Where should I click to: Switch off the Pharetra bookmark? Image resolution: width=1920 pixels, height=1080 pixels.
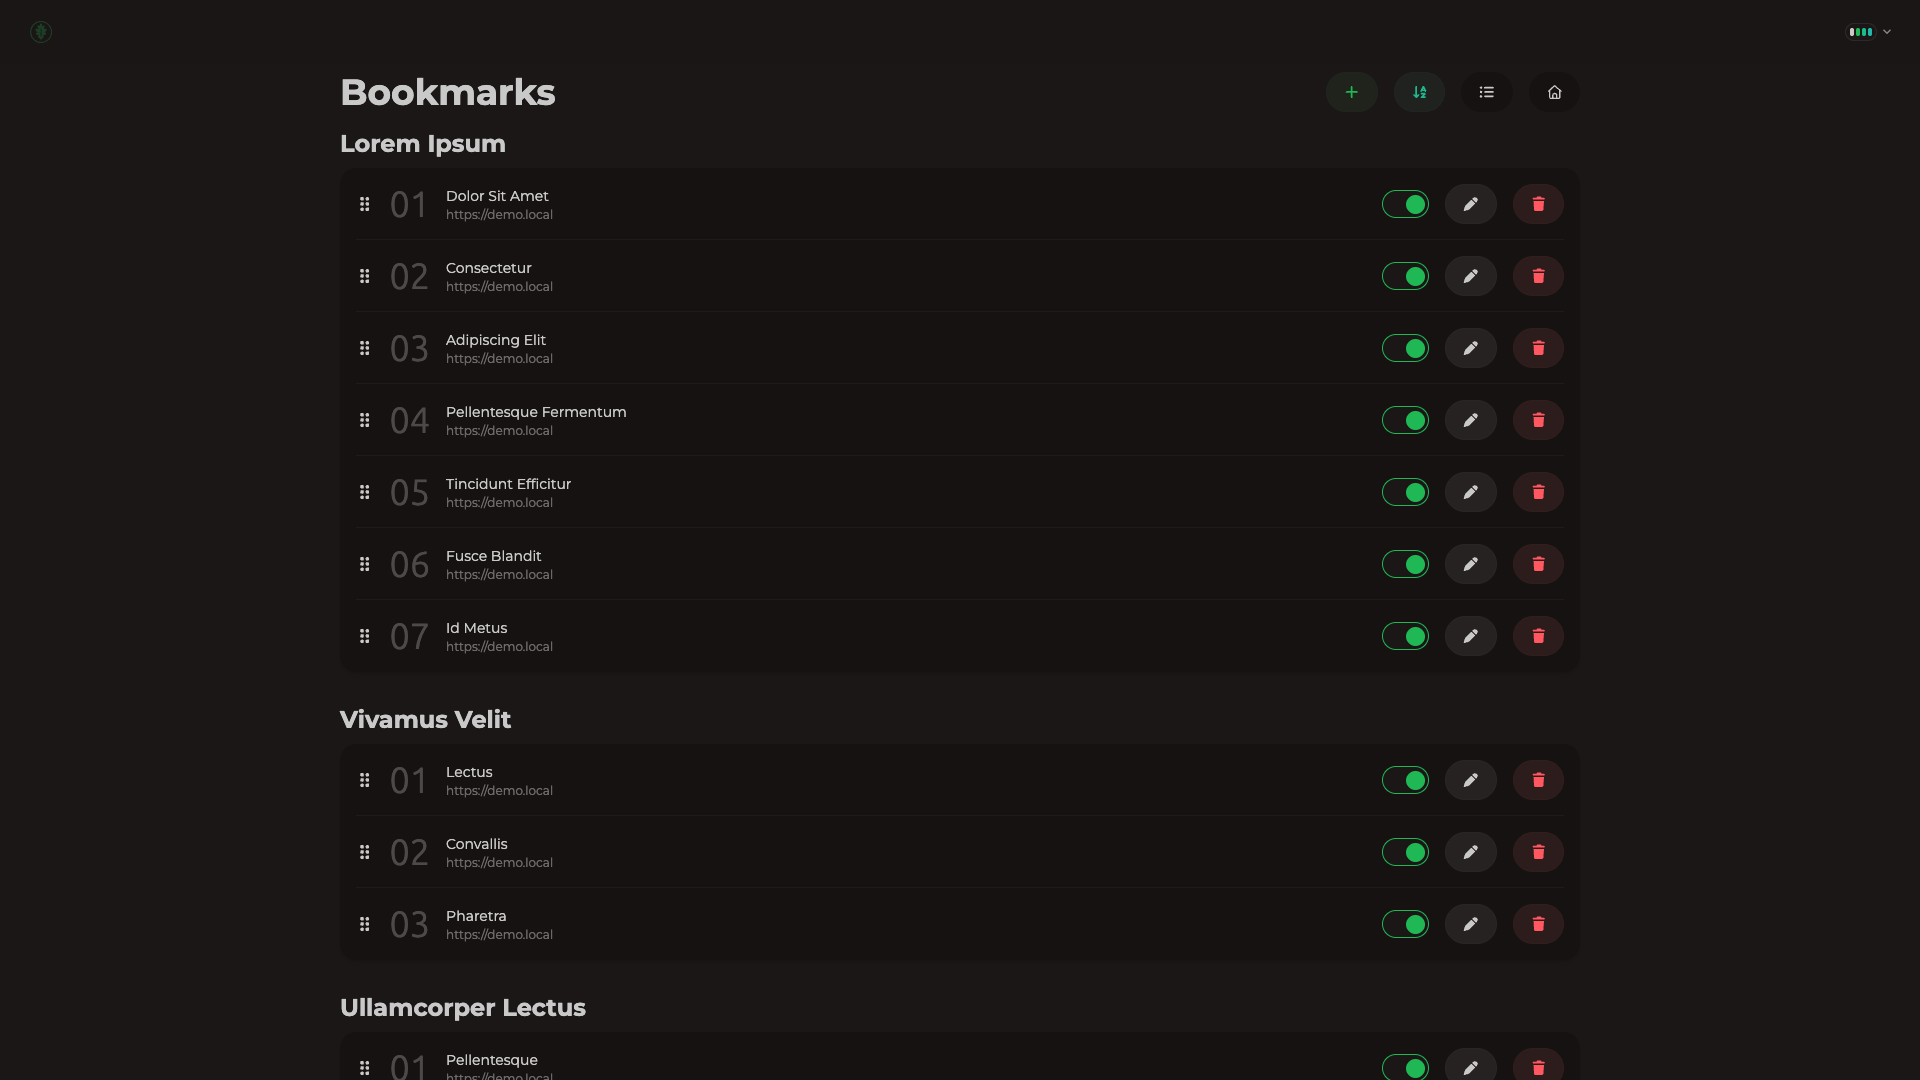coord(1405,924)
